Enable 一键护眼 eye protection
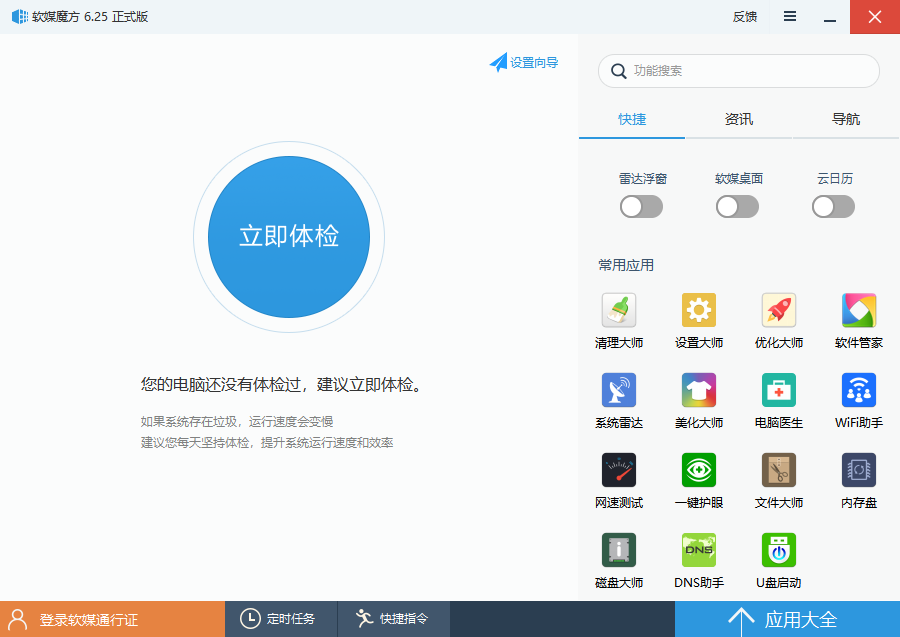The height and width of the screenshot is (637, 900). coord(699,480)
